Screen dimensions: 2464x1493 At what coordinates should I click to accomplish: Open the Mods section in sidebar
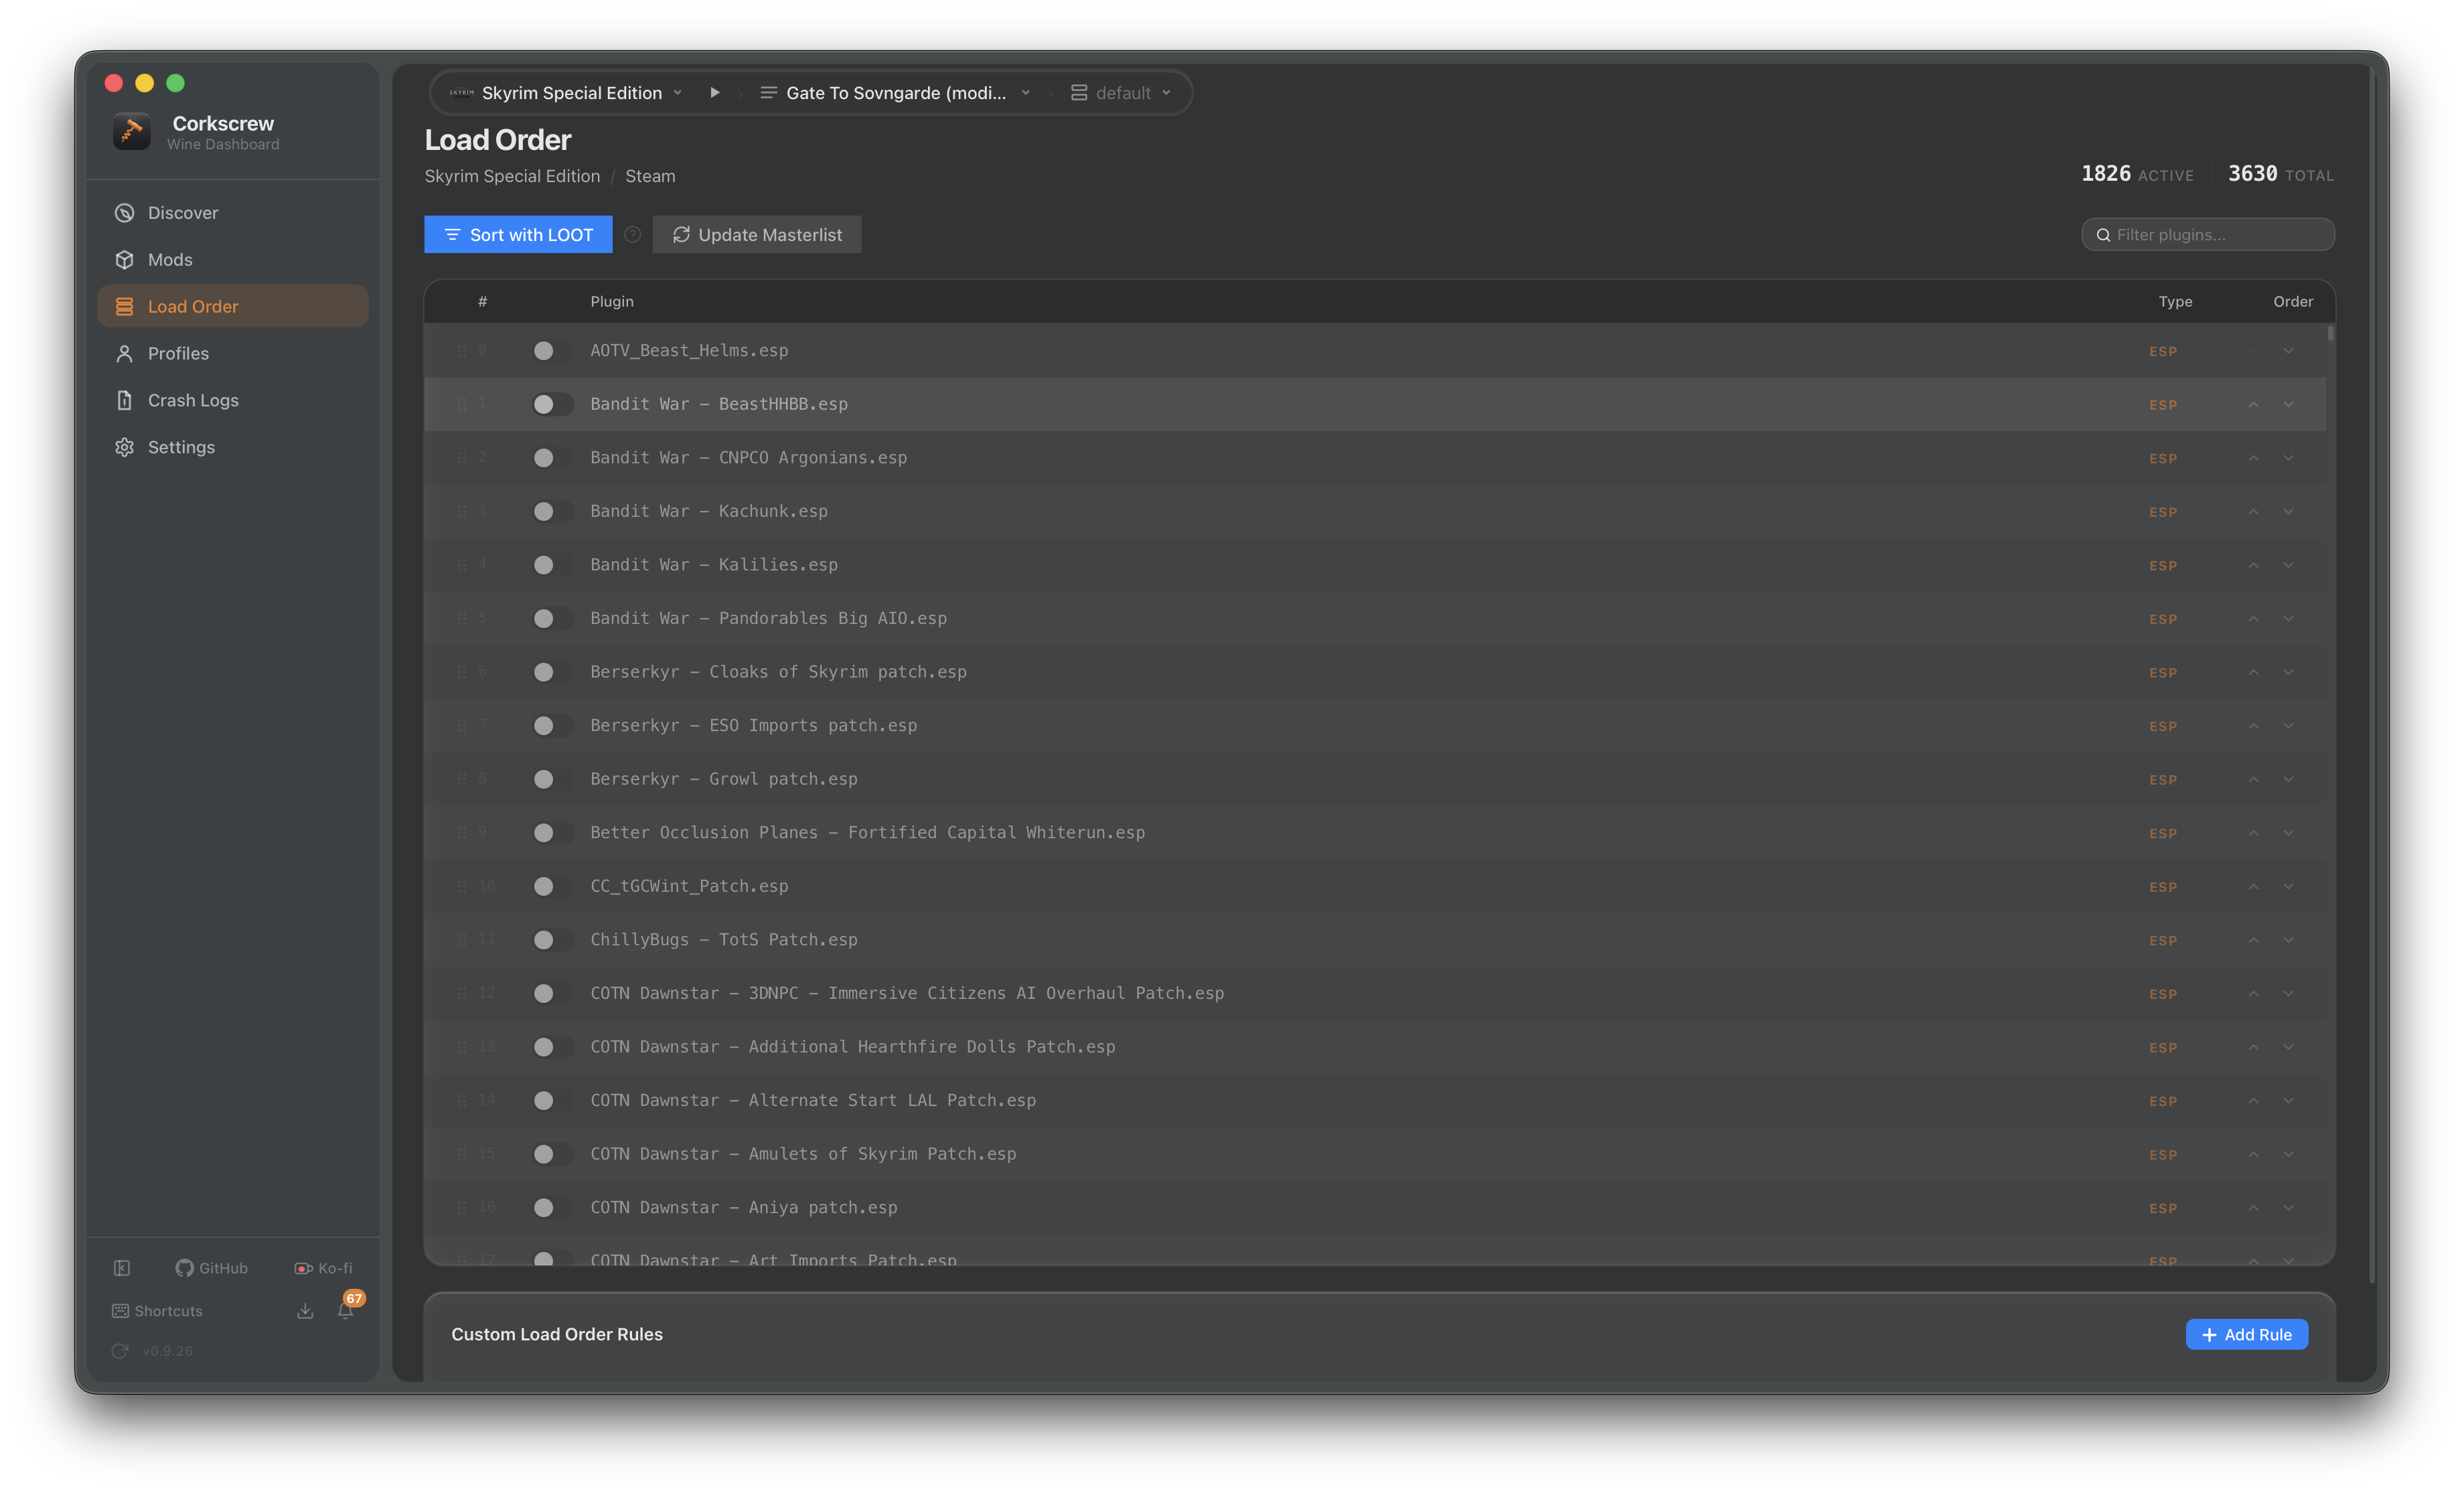[170, 259]
